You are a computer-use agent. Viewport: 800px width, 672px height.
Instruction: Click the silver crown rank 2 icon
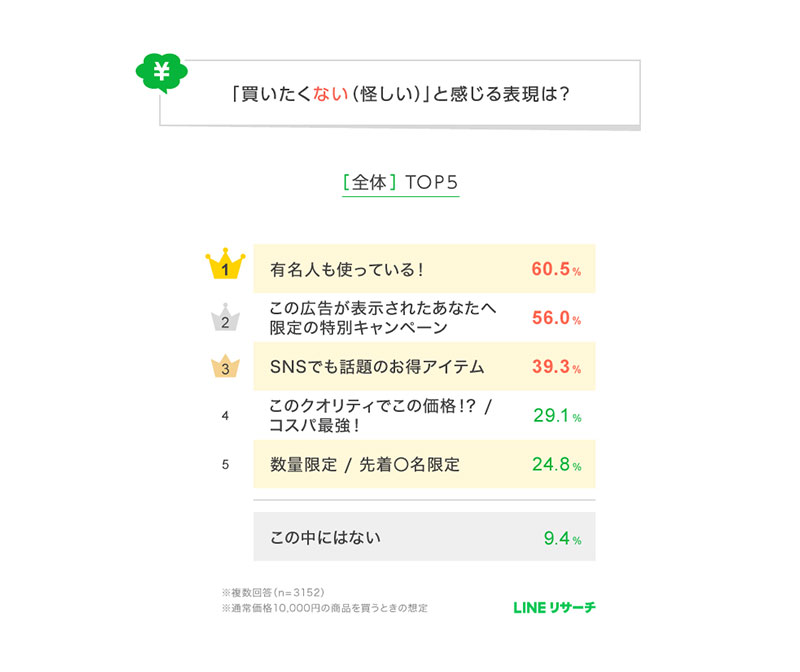point(225,318)
